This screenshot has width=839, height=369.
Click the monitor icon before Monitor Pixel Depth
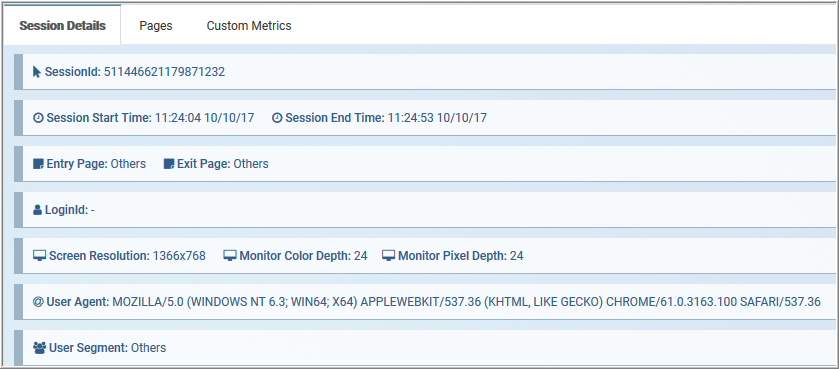tap(388, 256)
